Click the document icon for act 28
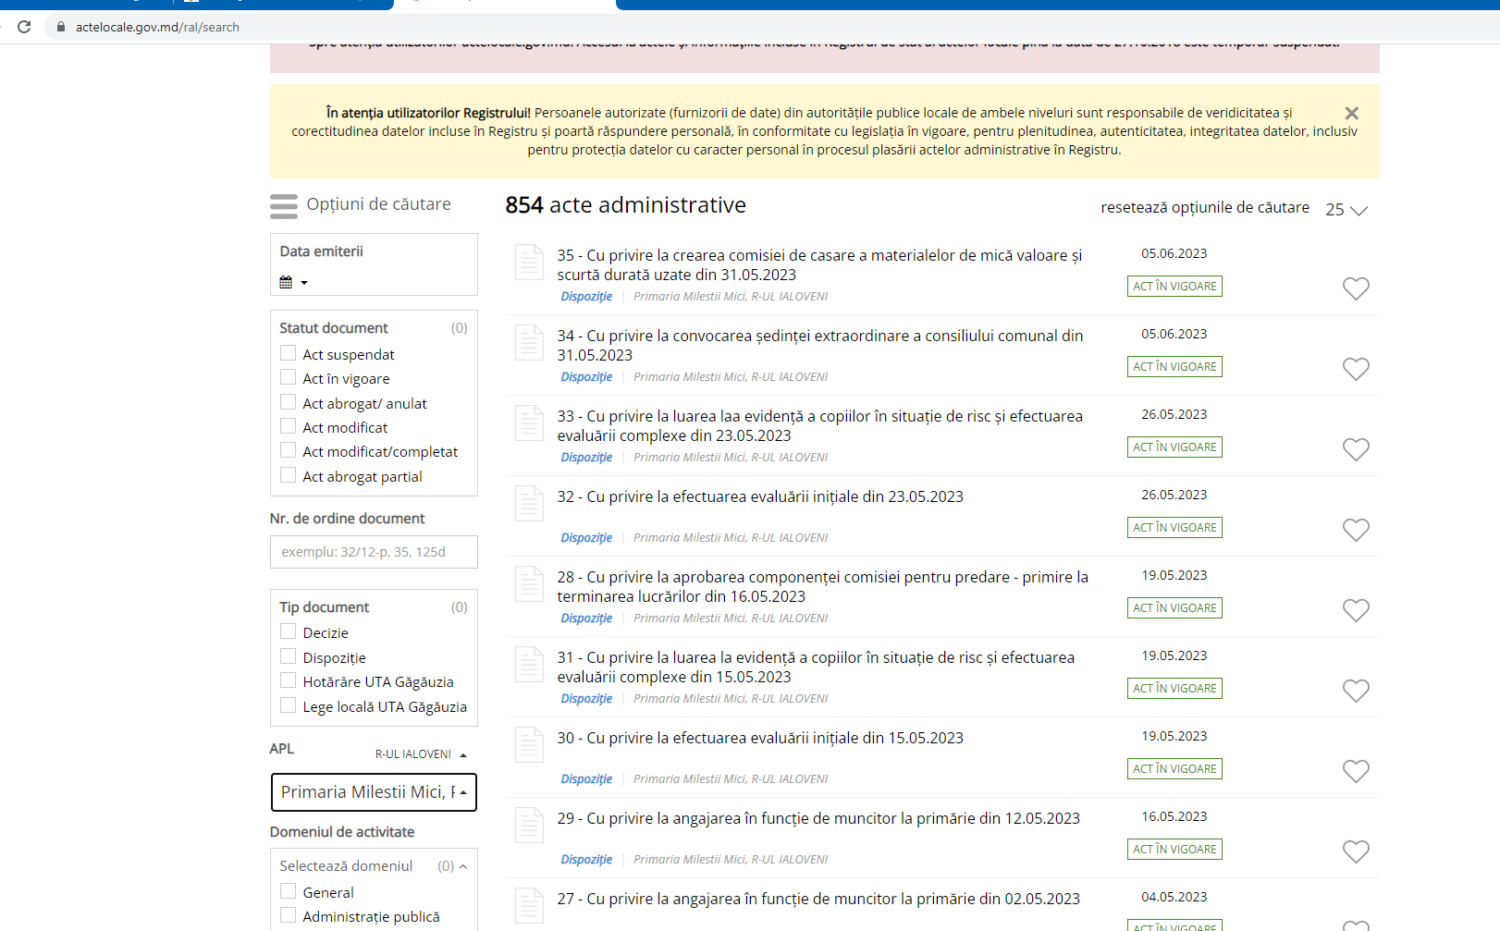This screenshot has width=1500, height=931. coord(529,584)
